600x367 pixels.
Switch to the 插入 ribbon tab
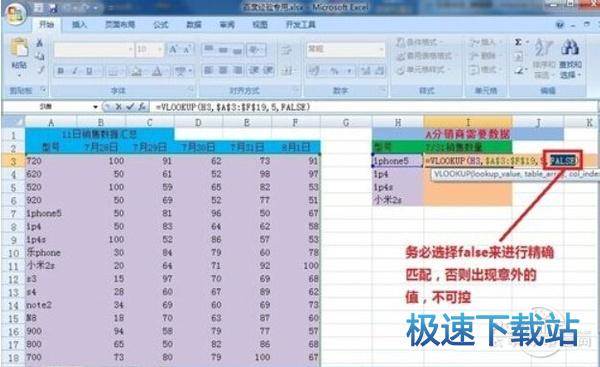click(x=79, y=25)
